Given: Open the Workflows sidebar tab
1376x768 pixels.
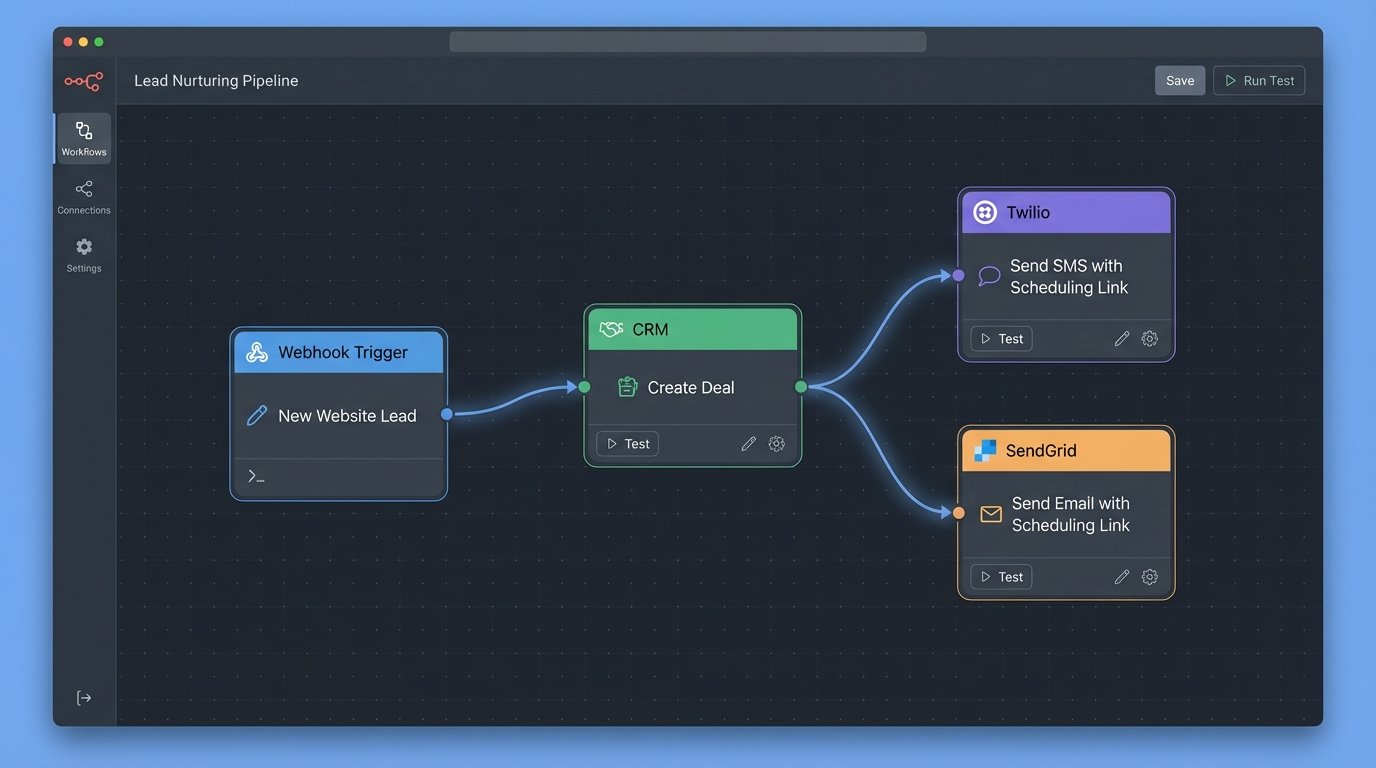Looking at the screenshot, I should [84, 138].
